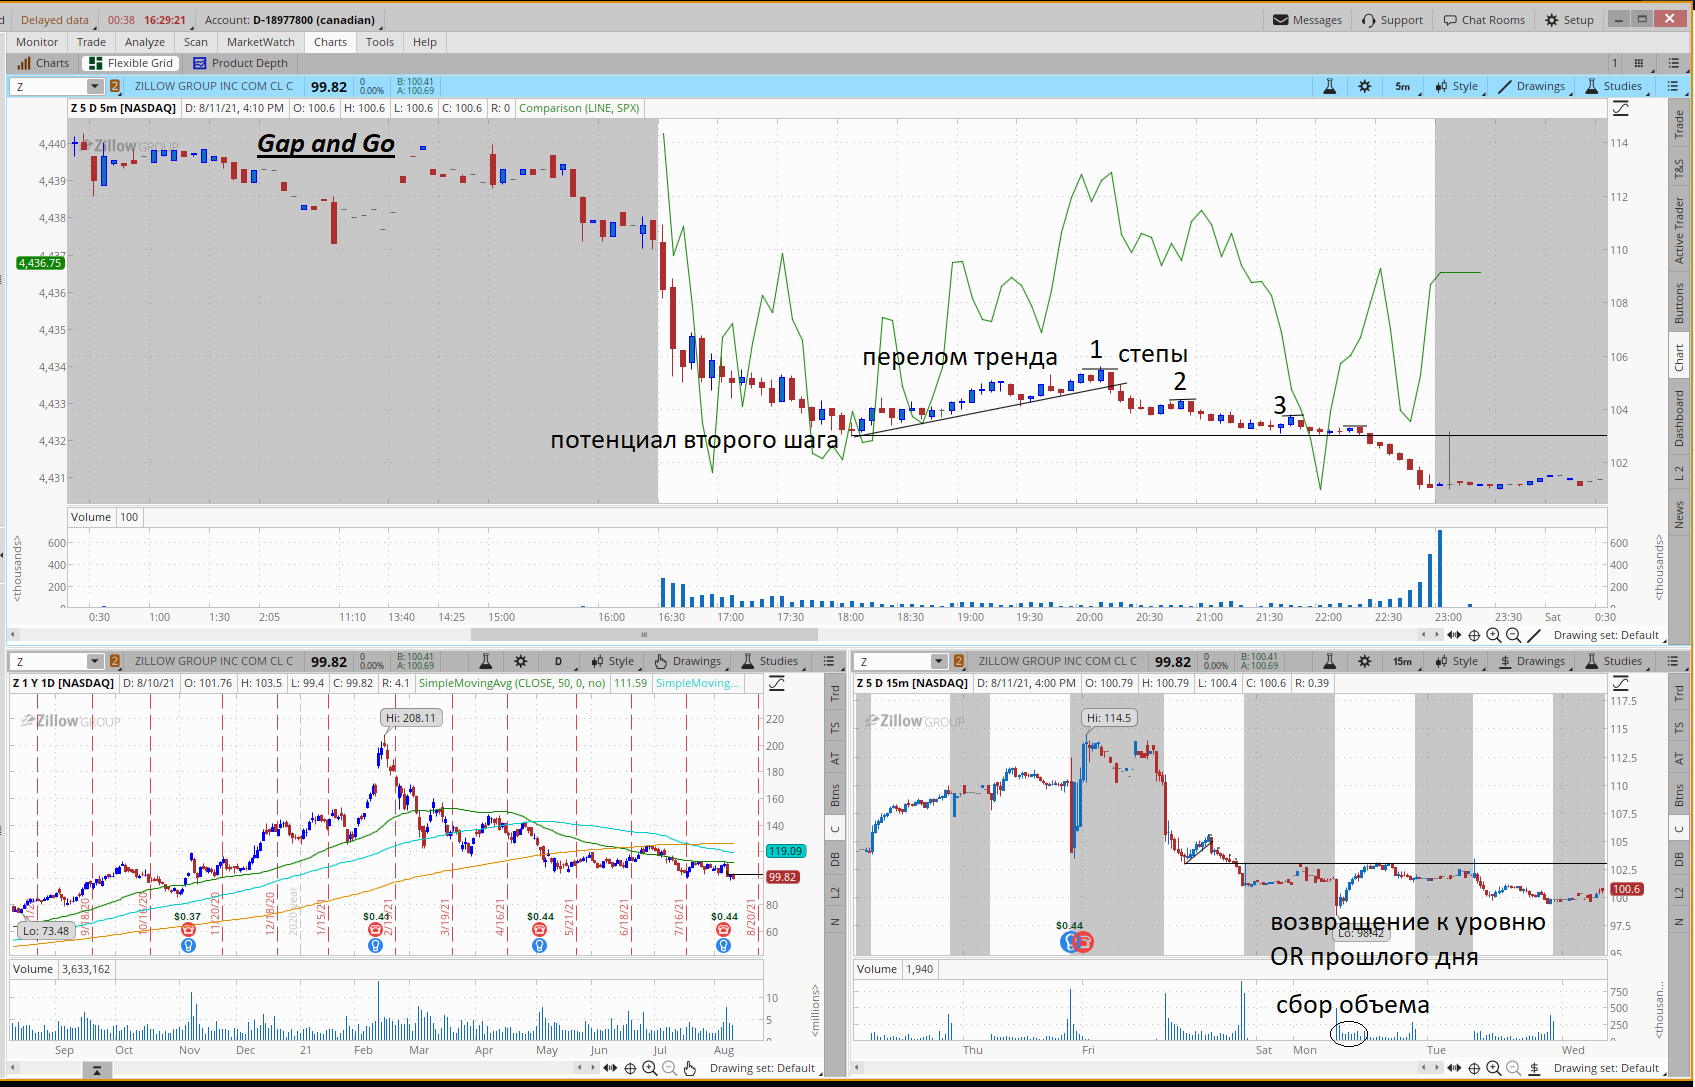Screen dimensions: 1695x1087
Task: Open Style menu in bottom-right chart
Action: (1456, 661)
